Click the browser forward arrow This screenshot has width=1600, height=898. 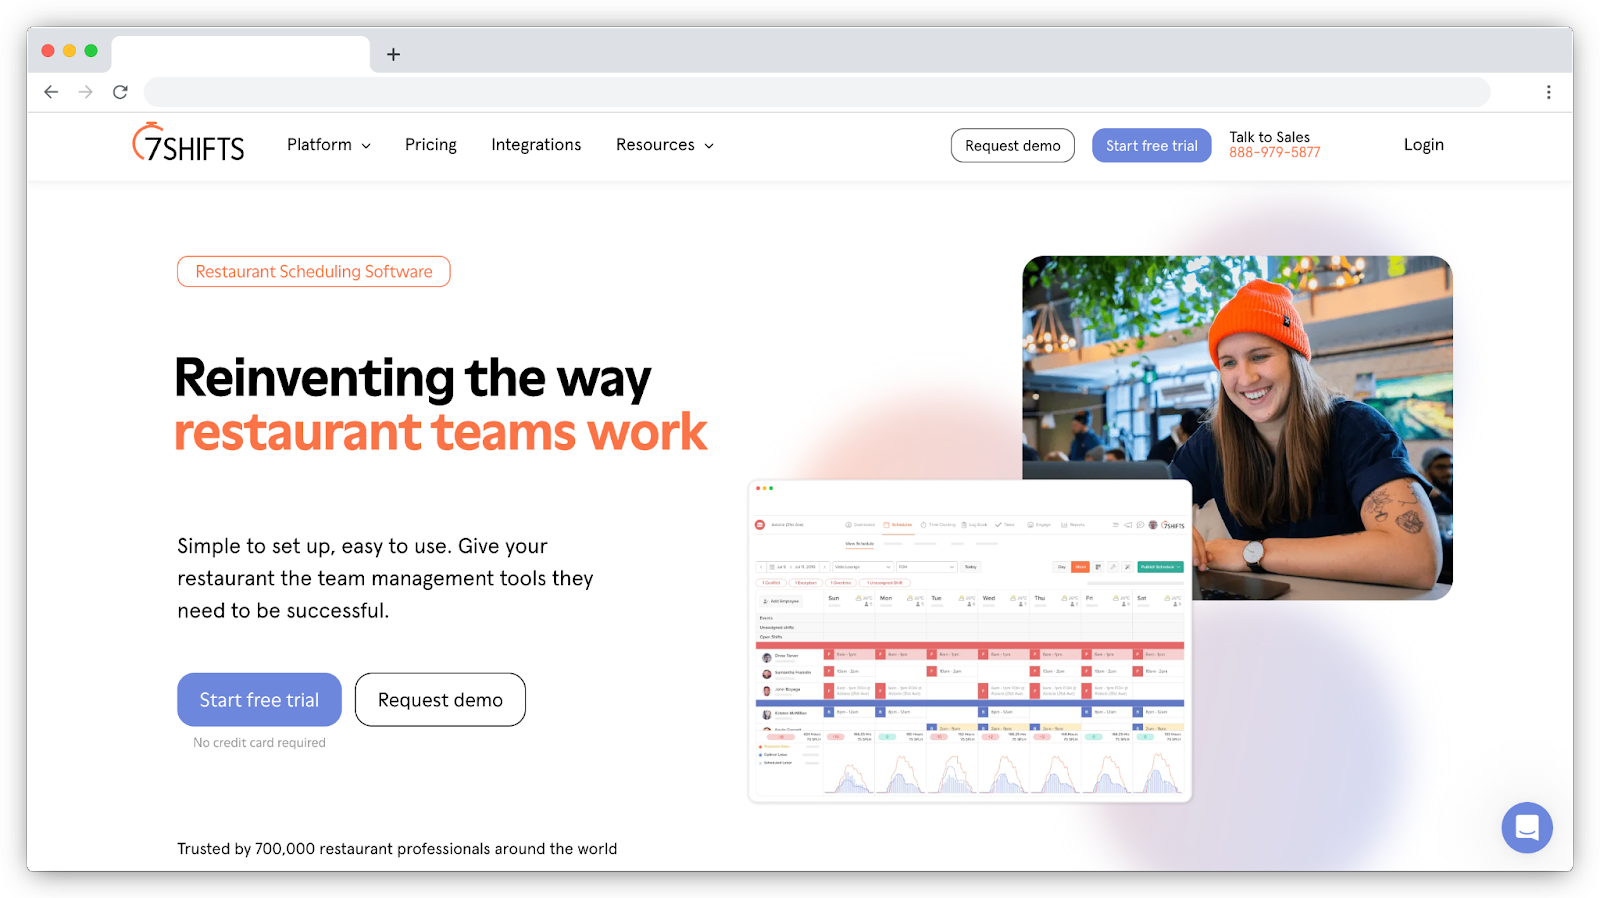[86, 92]
